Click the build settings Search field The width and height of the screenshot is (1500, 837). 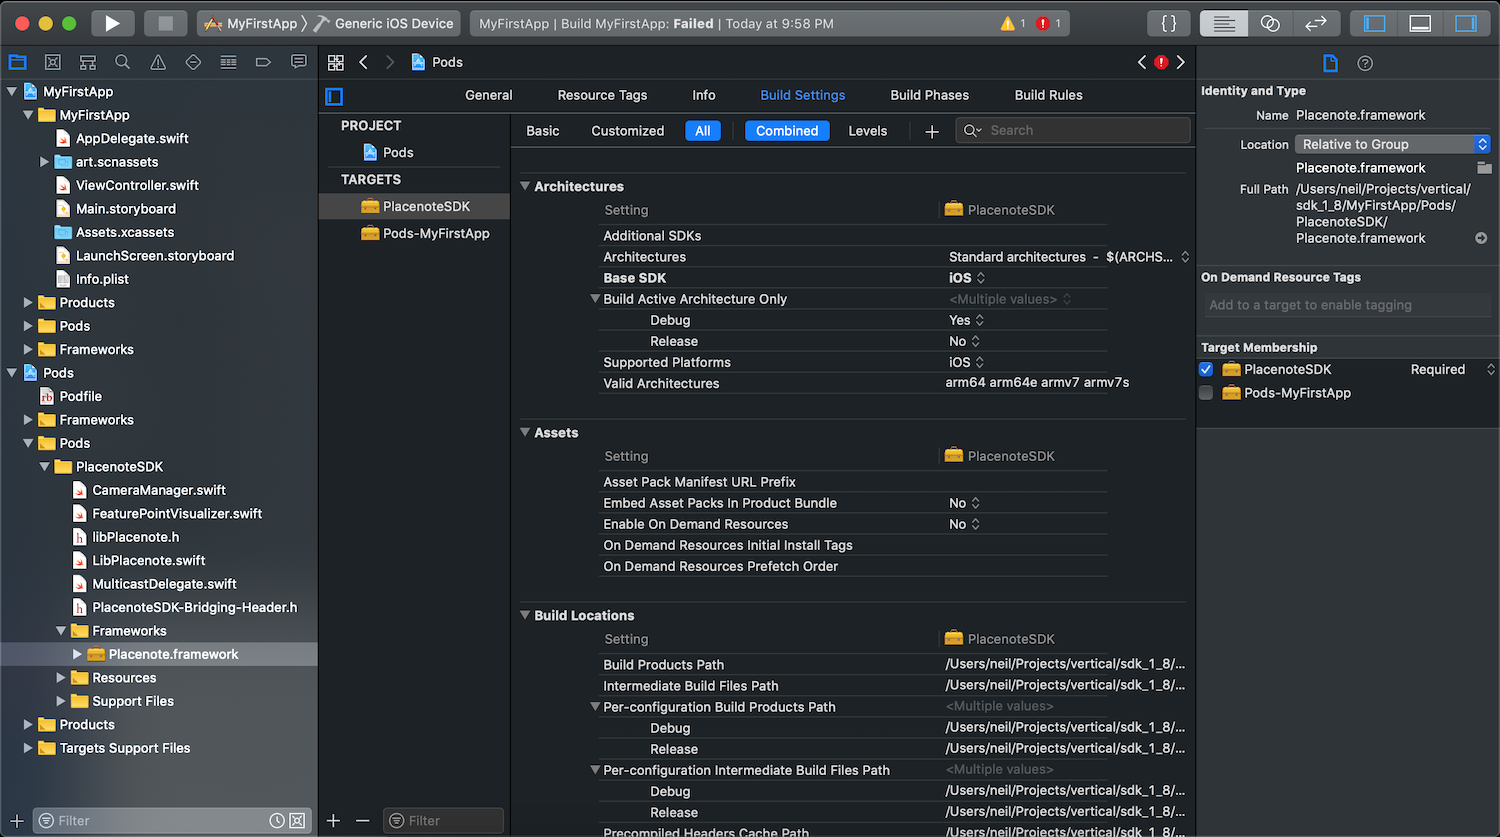click(x=1073, y=131)
